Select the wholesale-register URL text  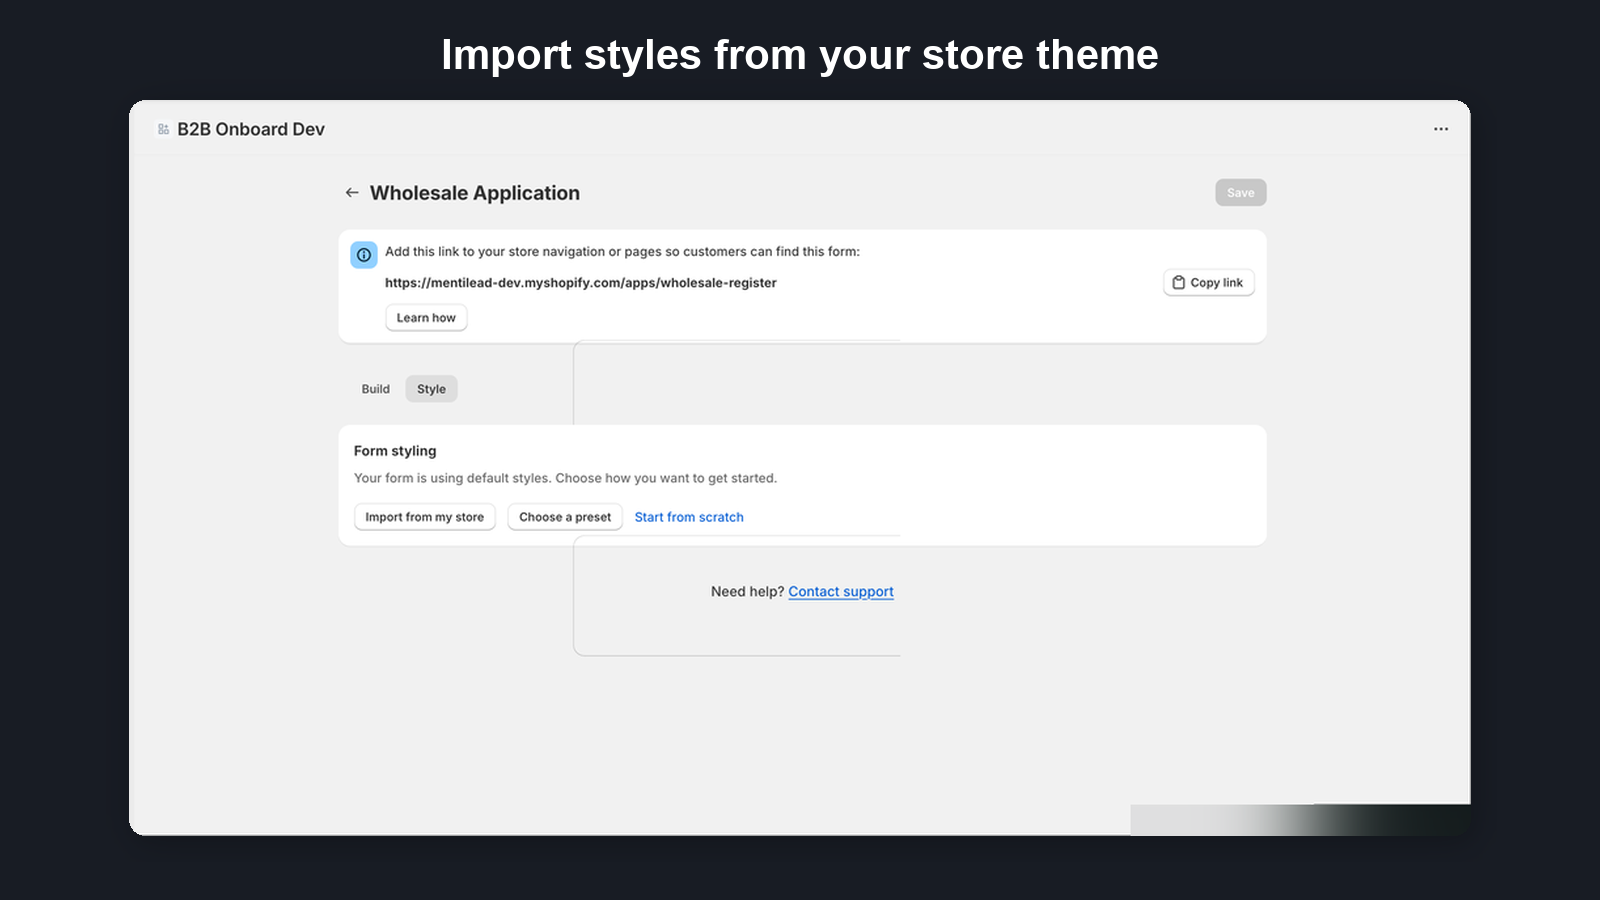(581, 282)
